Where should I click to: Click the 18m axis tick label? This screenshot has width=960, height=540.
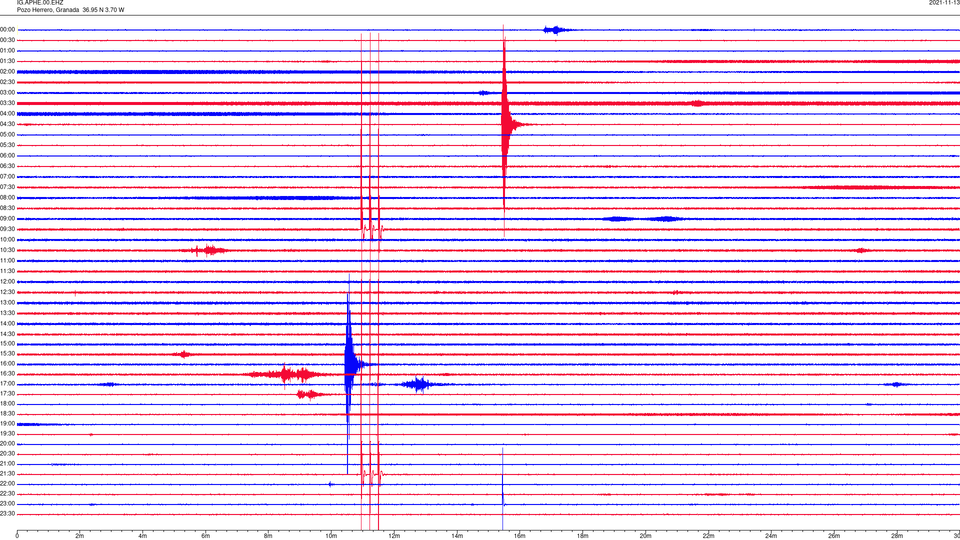(x=582, y=536)
